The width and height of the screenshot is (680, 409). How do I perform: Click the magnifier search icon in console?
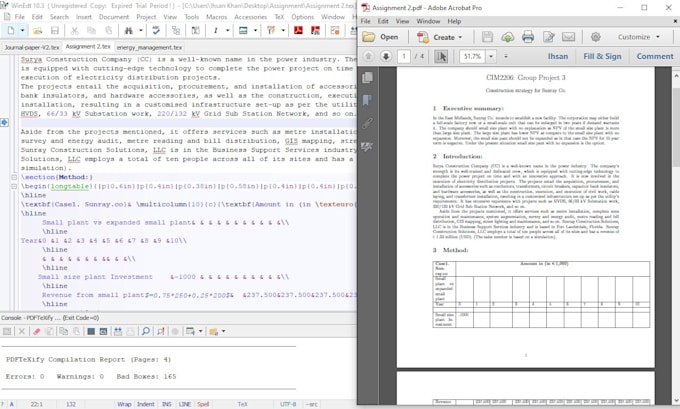[x=146, y=331]
